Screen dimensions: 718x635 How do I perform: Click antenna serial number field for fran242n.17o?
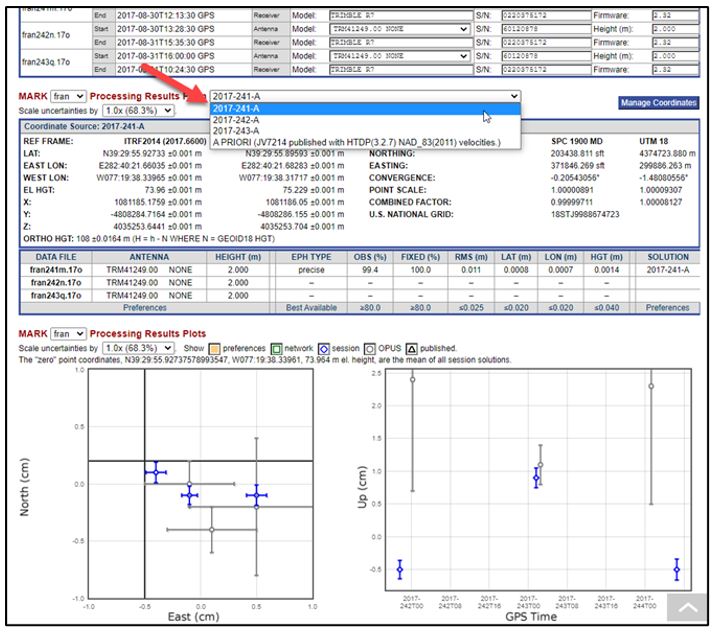pos(546,29)
